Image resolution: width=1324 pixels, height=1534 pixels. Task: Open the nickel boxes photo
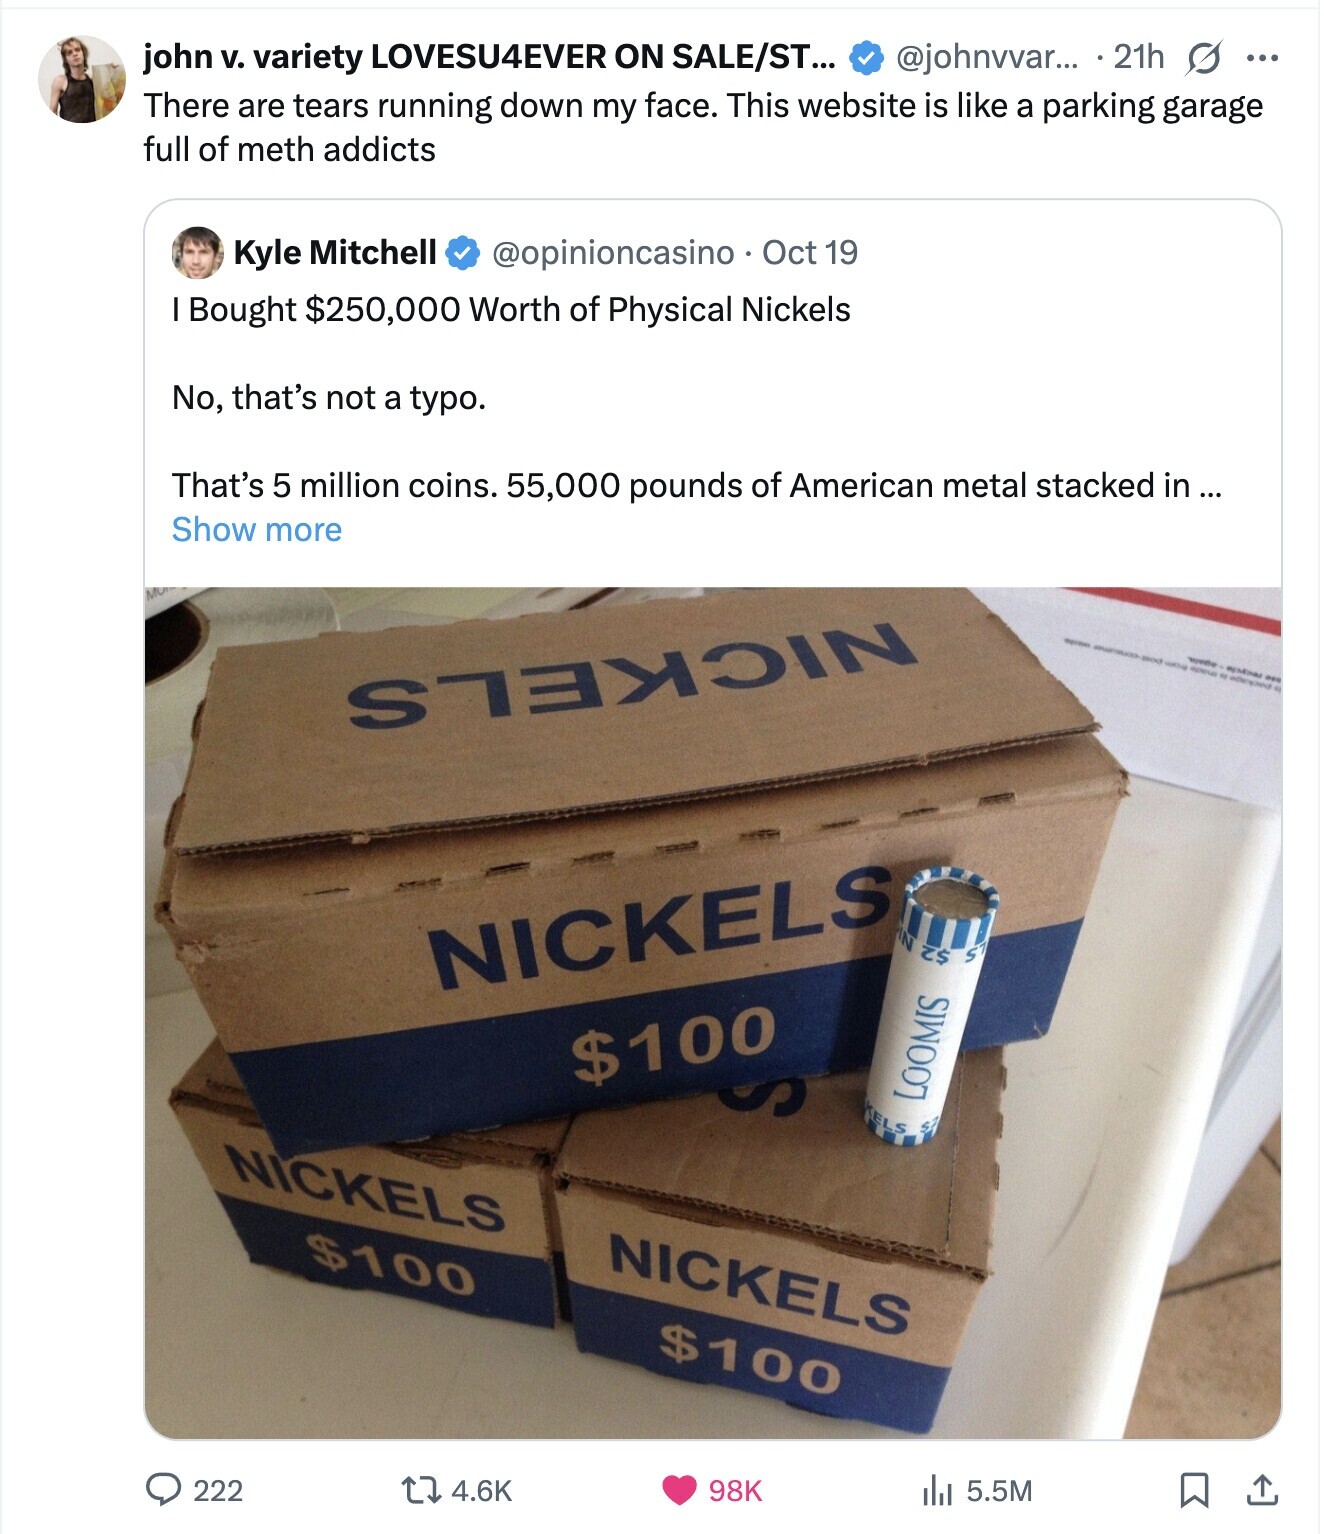(712, 1012)
